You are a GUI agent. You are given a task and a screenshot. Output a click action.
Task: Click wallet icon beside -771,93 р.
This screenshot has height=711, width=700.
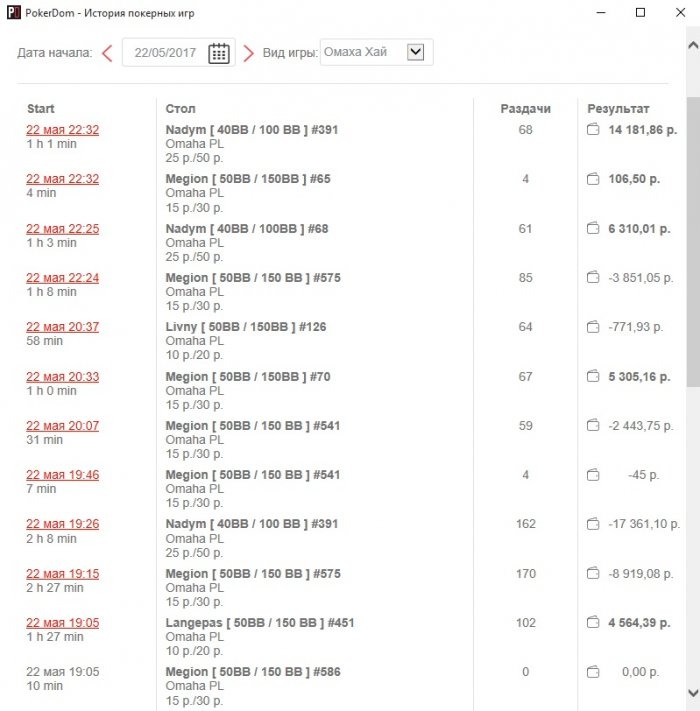pyautogui.click(x=593, y=326)
